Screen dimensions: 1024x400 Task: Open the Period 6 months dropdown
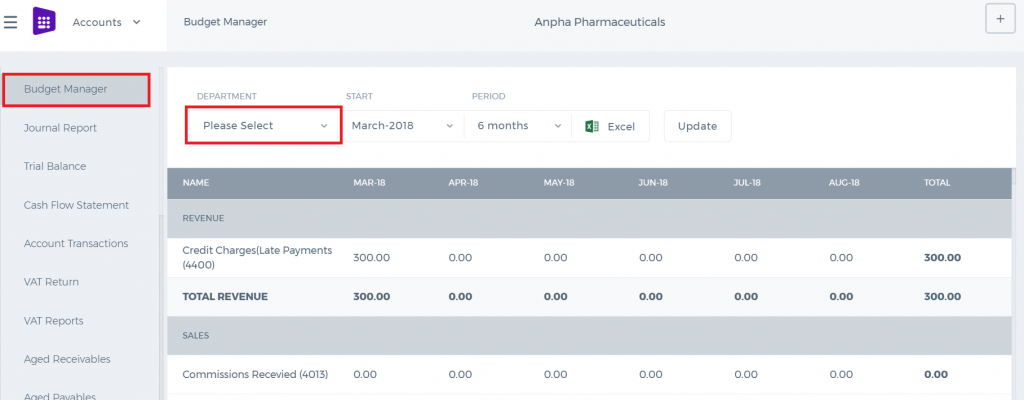coord(519,125)
